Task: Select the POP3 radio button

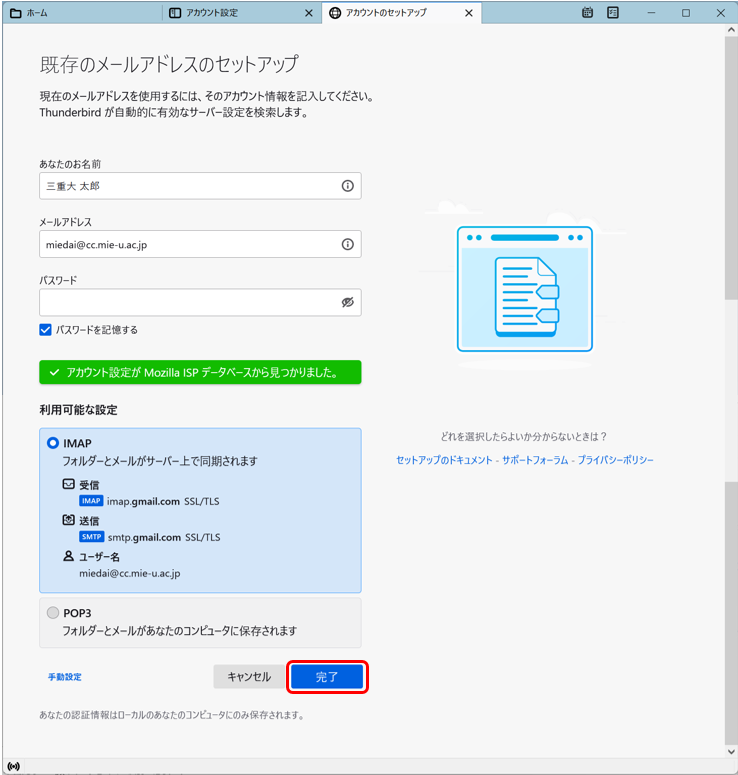Action: tap(53, 613)
